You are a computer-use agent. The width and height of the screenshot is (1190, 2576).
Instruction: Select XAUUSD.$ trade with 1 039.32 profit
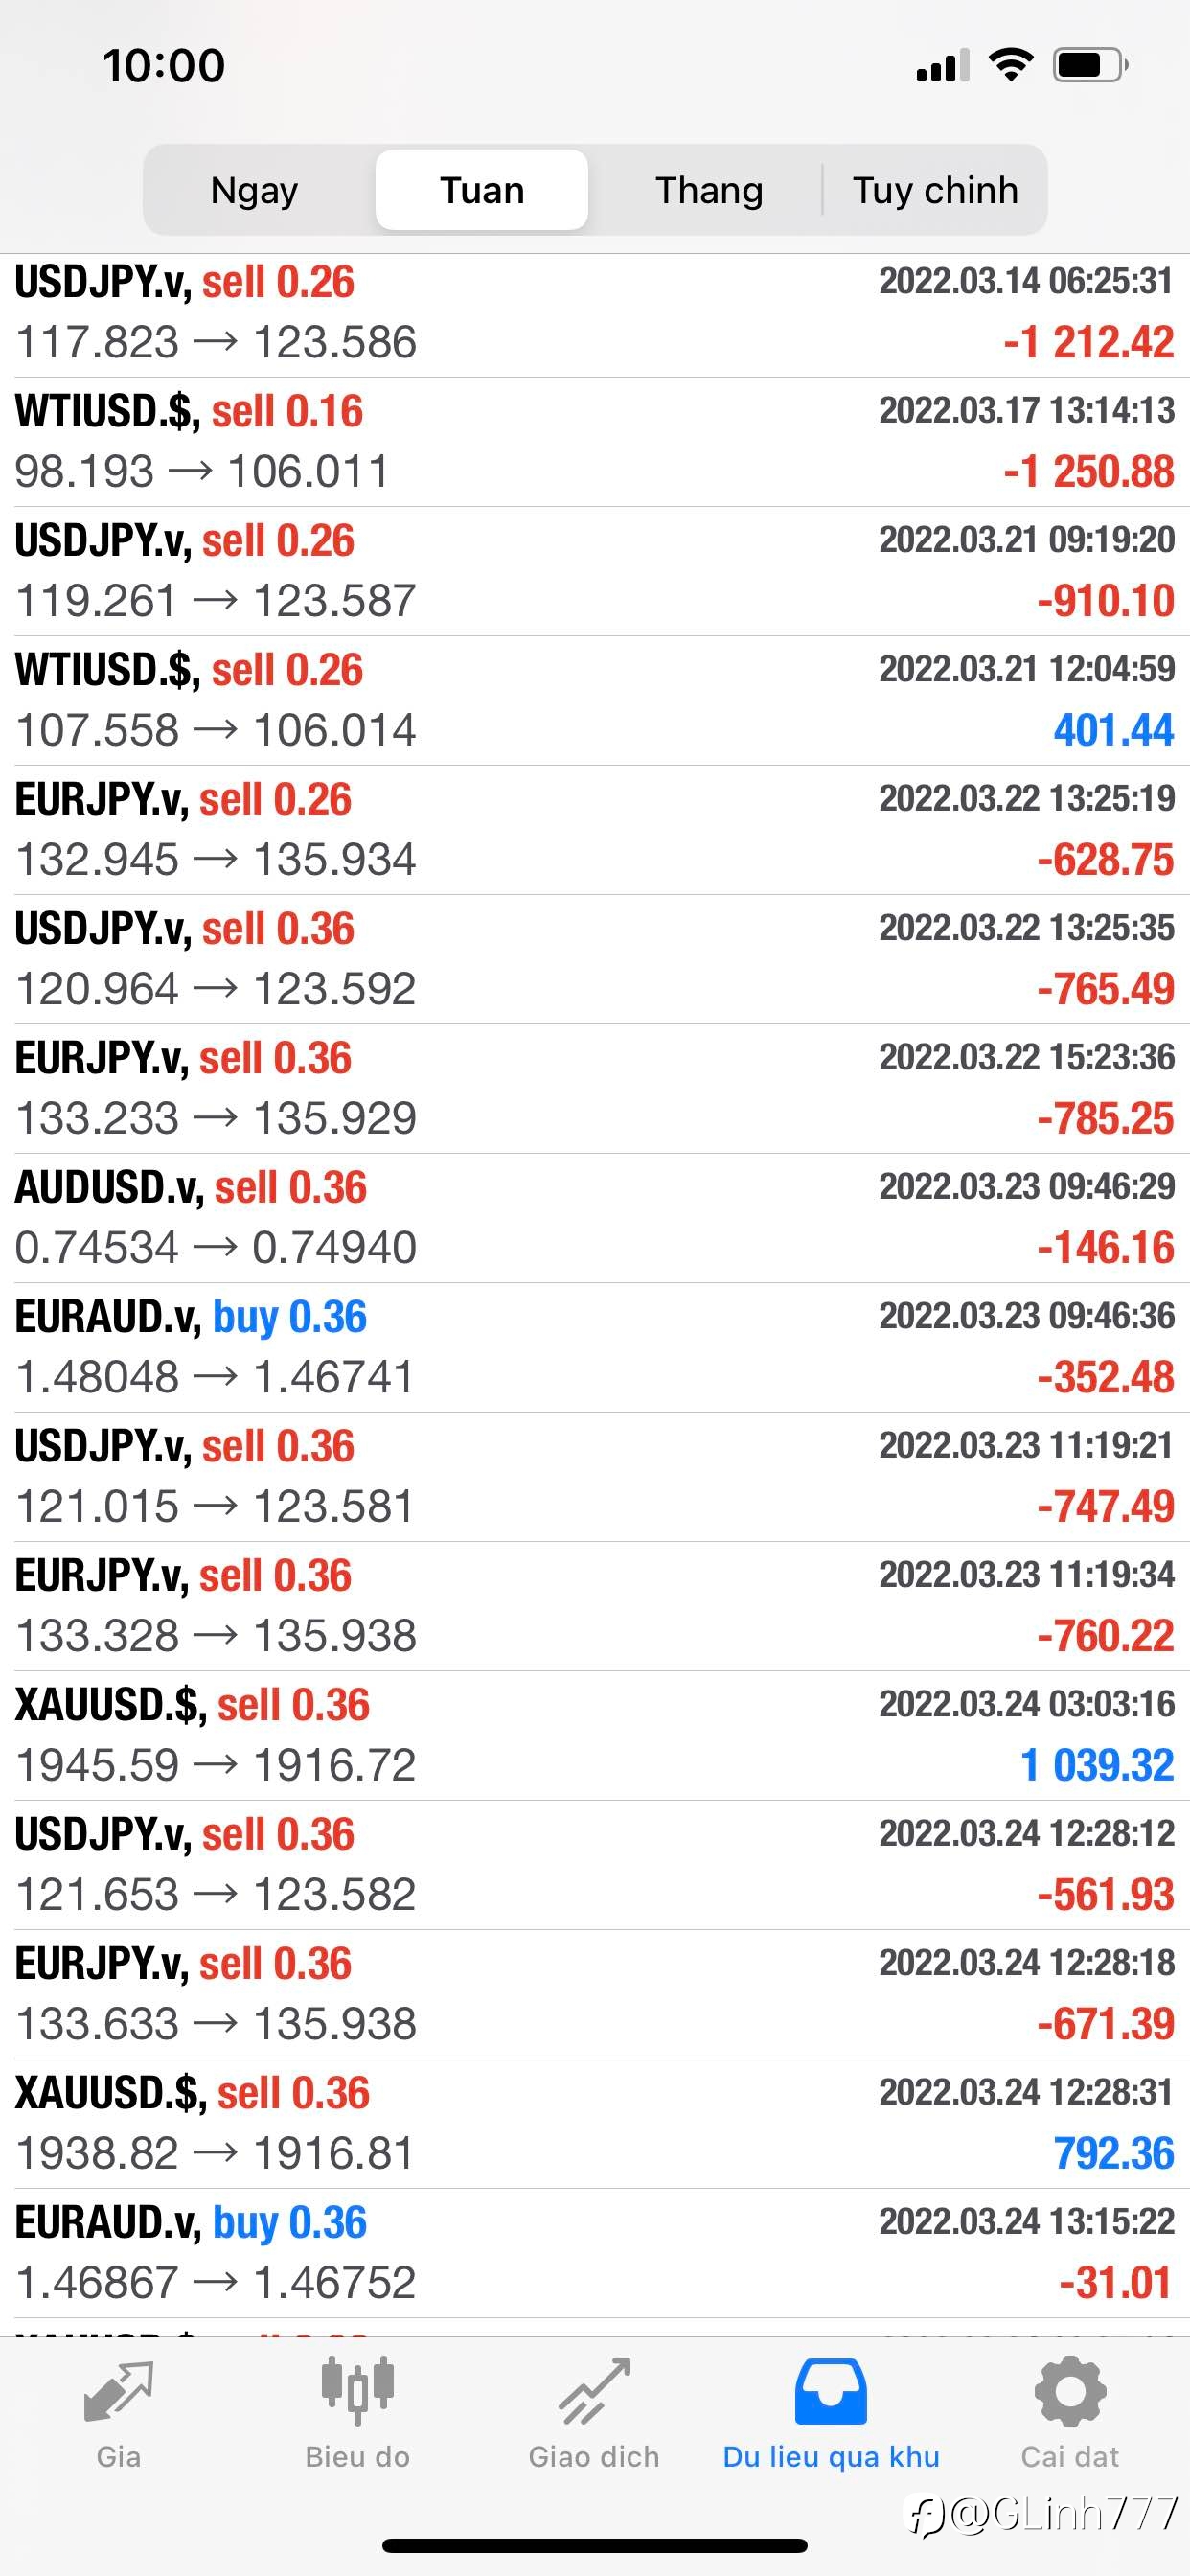pyautogui.click(x=595, y=1736)
